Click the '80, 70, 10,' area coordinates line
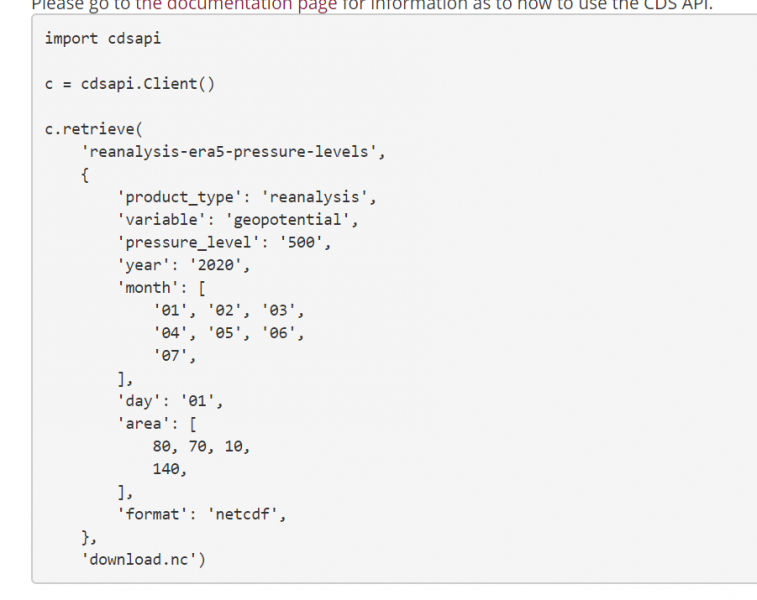This screenshot has width=757, height=600. 201,446
